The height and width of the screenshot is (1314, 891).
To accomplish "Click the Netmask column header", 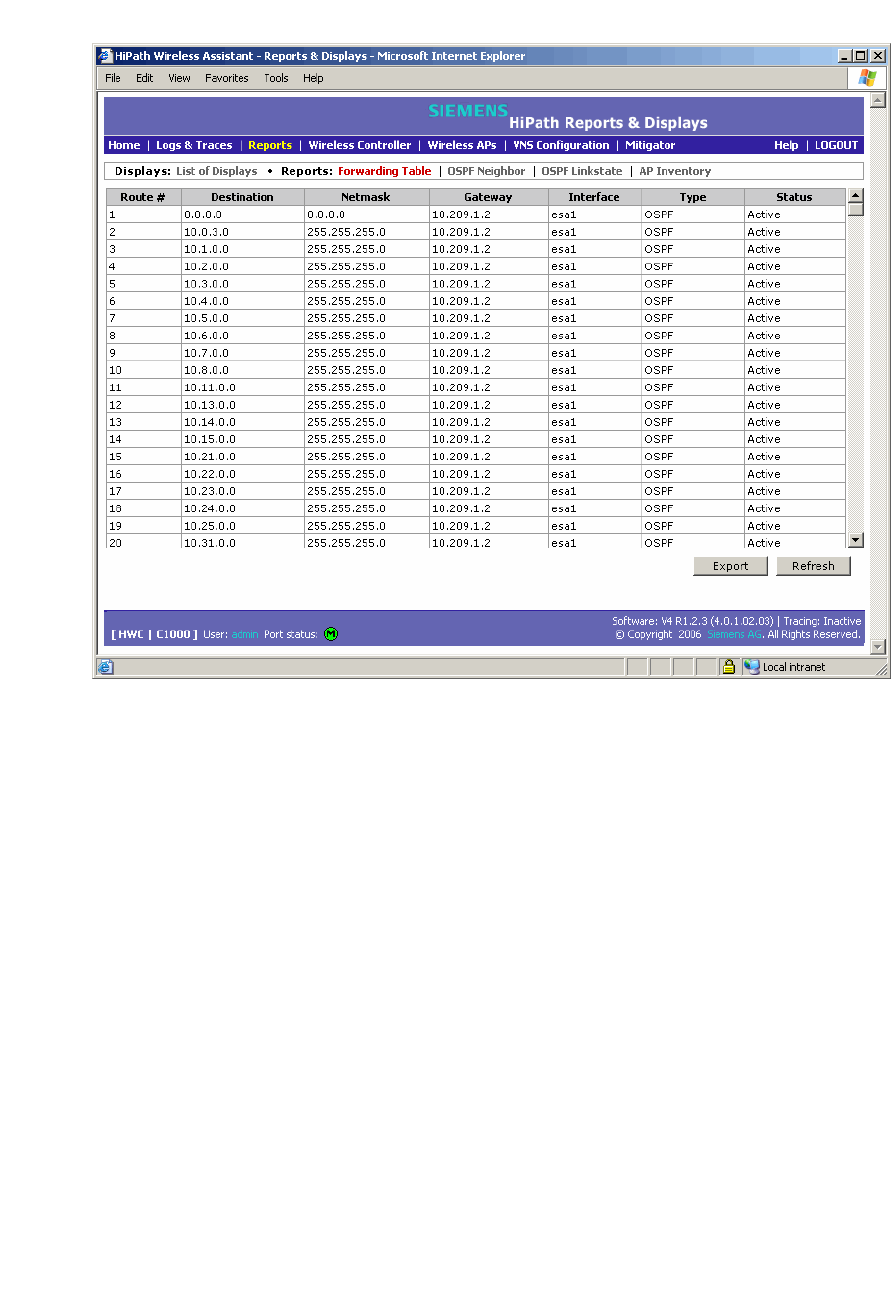I will (x=366, y=197).
